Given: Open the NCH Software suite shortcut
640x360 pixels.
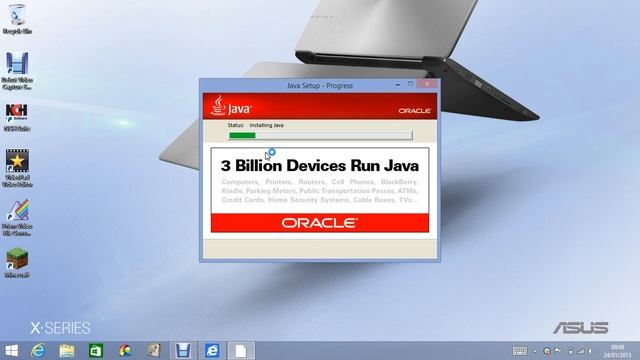Looking at the screenshot, I should click(17, 117).
